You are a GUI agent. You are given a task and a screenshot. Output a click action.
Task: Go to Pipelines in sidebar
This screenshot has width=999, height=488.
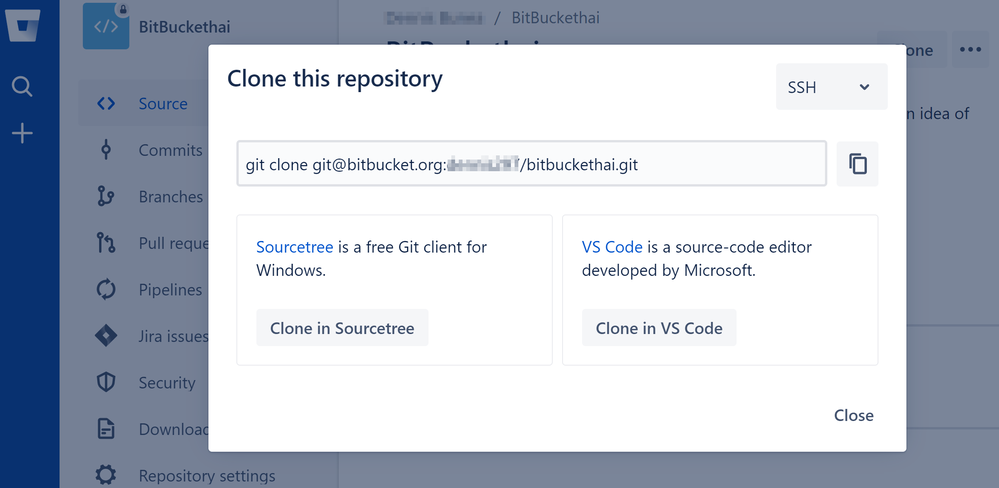tap(170, 290)
